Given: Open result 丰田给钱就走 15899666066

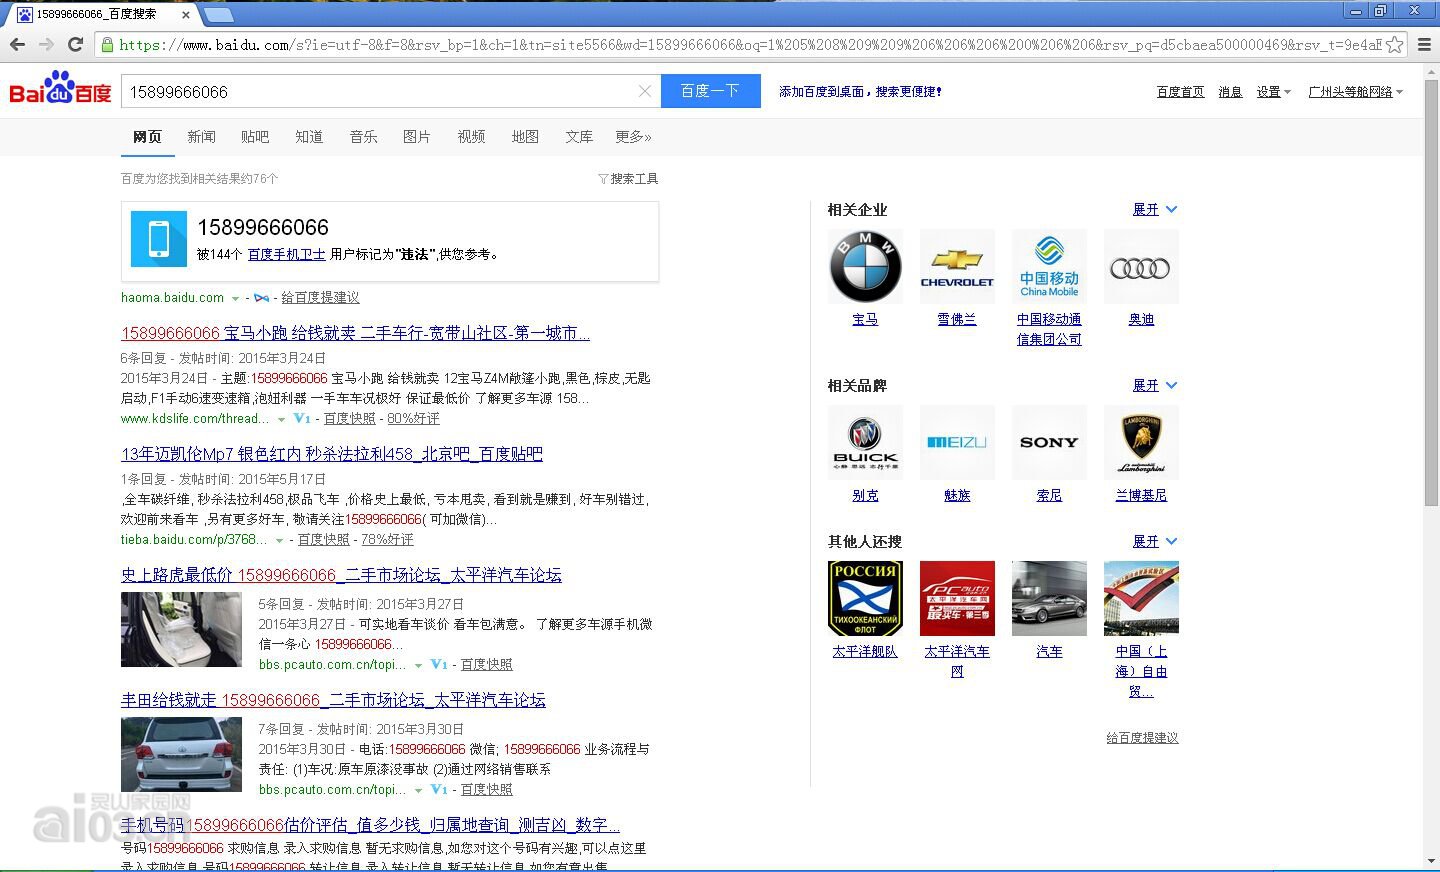Looking at the screenshot, I should coord(333,700).
